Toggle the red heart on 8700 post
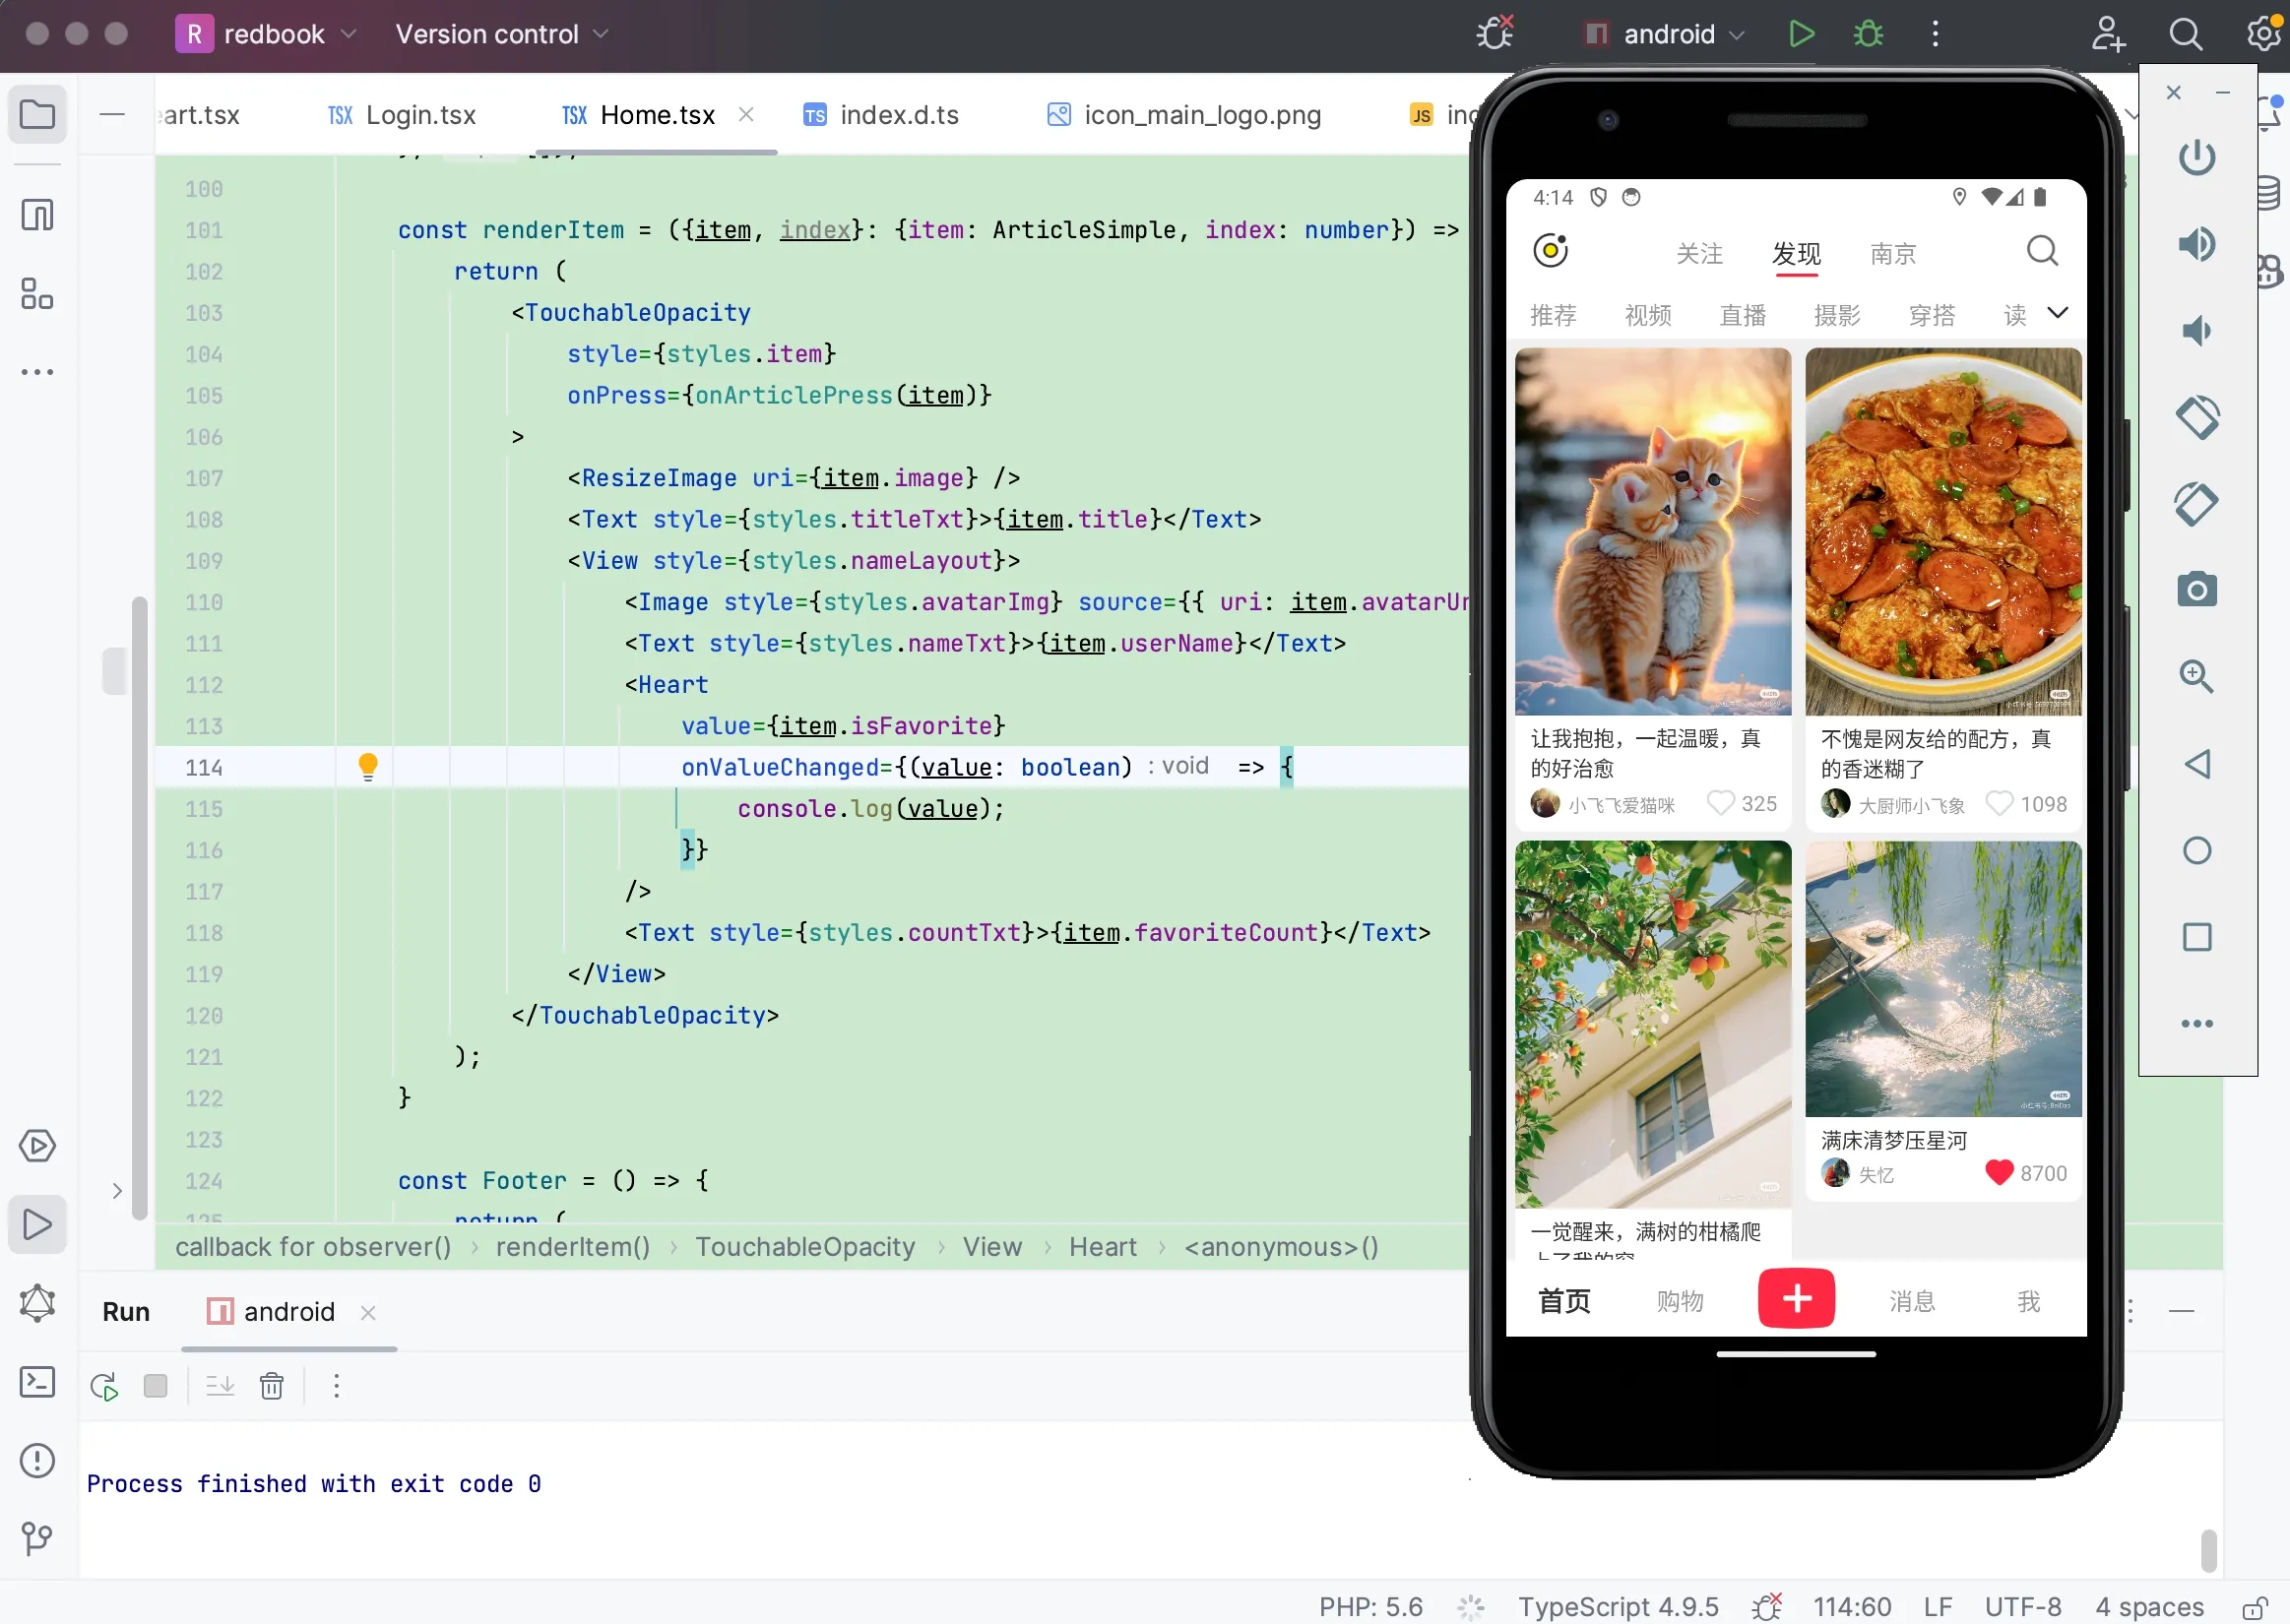The image size is (2290, 1624). click(x=1998, y=1172)
